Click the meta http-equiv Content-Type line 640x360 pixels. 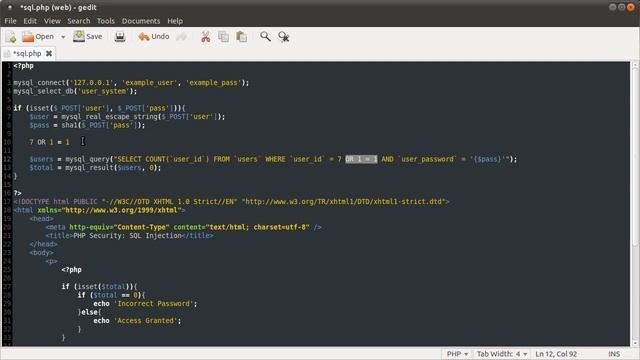[x=183, y=227]
